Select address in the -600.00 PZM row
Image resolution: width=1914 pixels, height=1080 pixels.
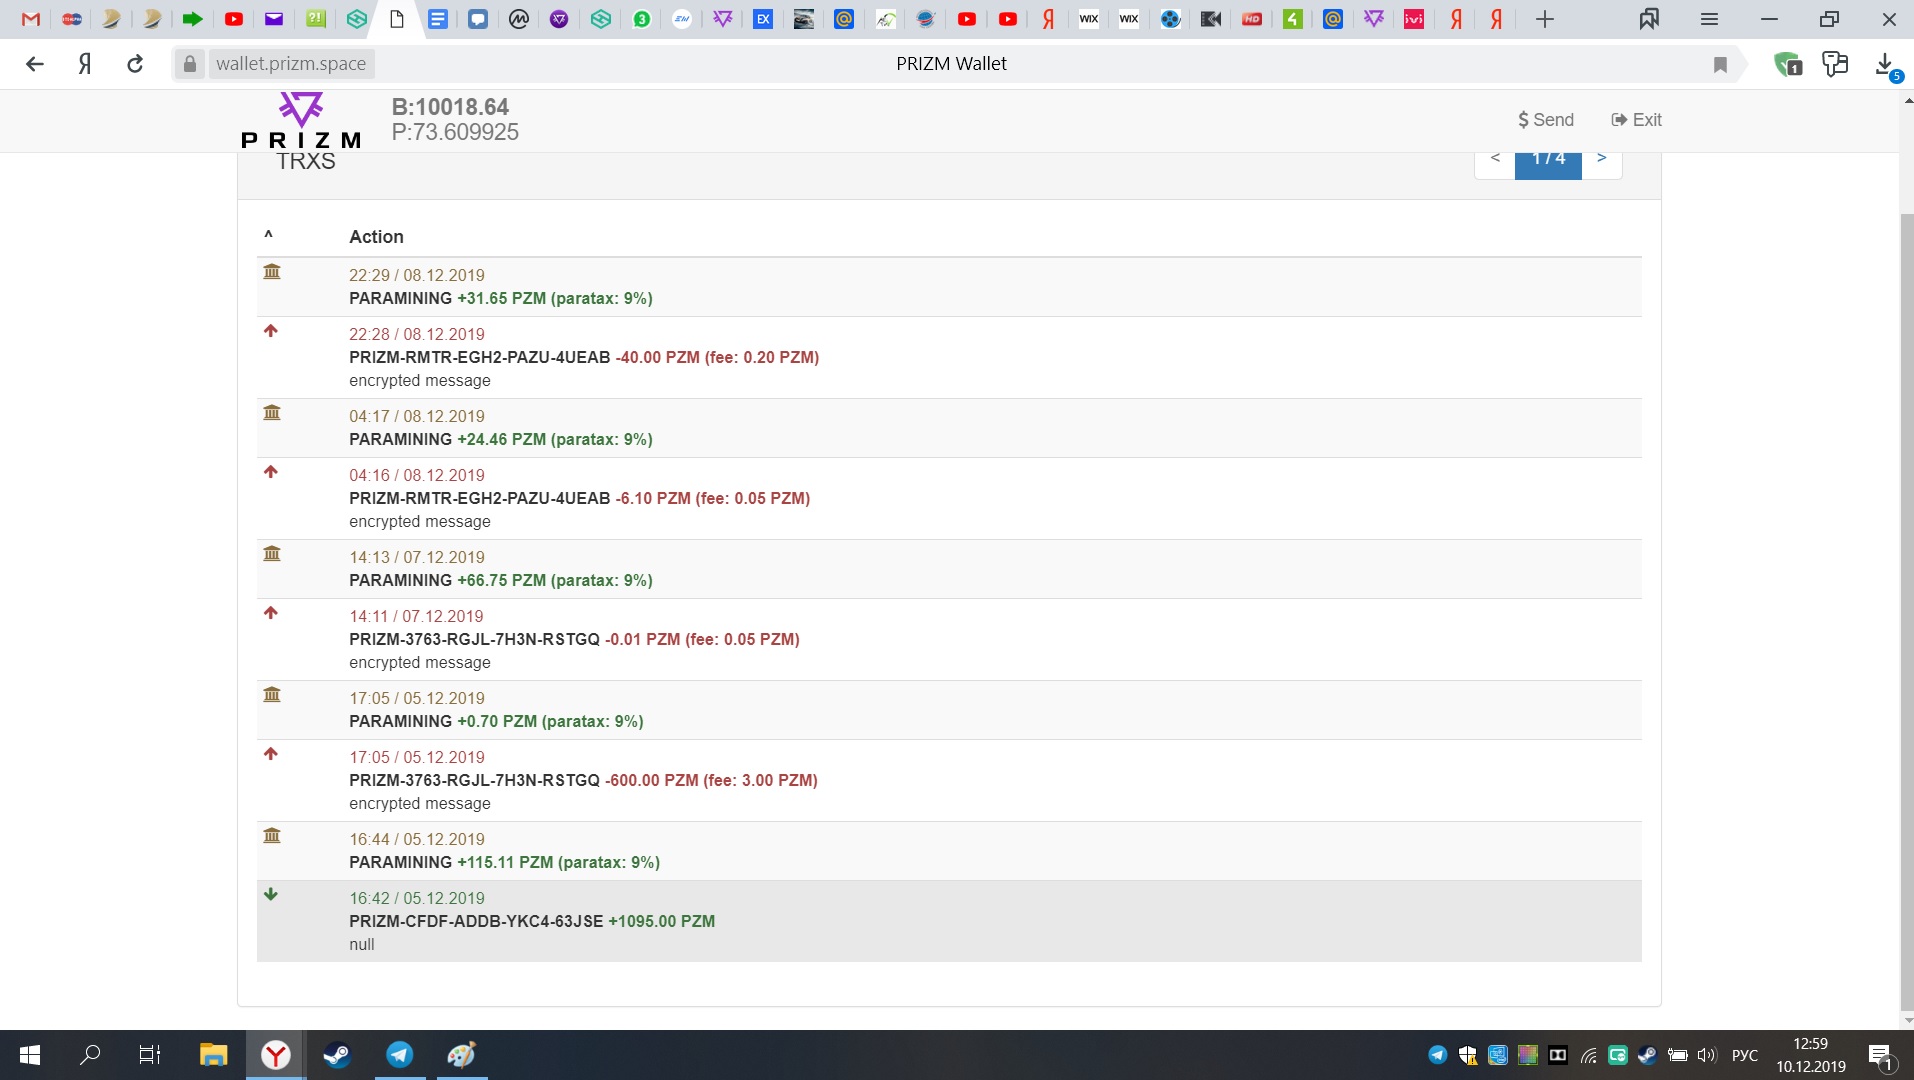(474, 780)
